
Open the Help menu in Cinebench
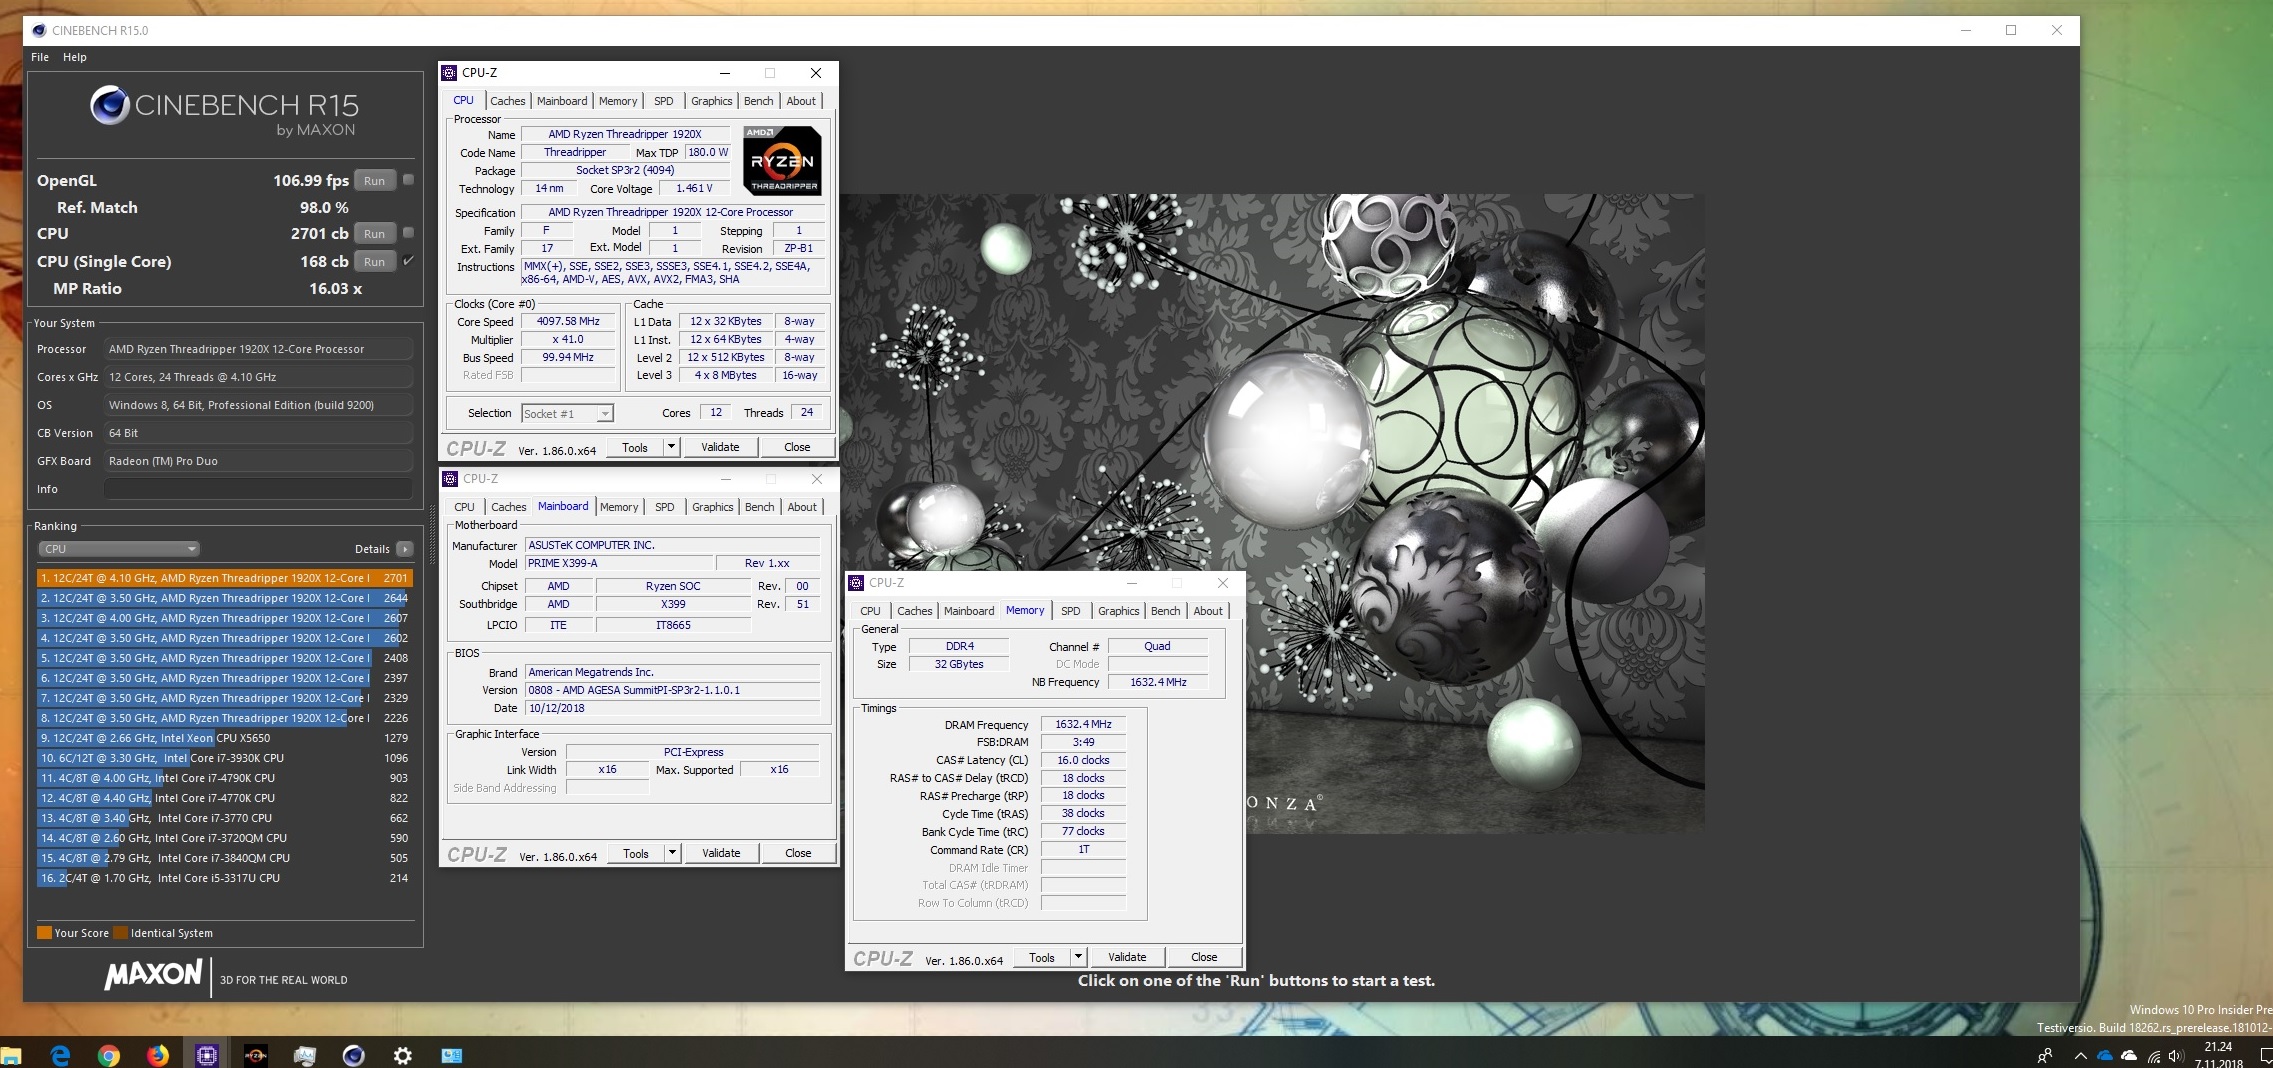coord(75,57)
